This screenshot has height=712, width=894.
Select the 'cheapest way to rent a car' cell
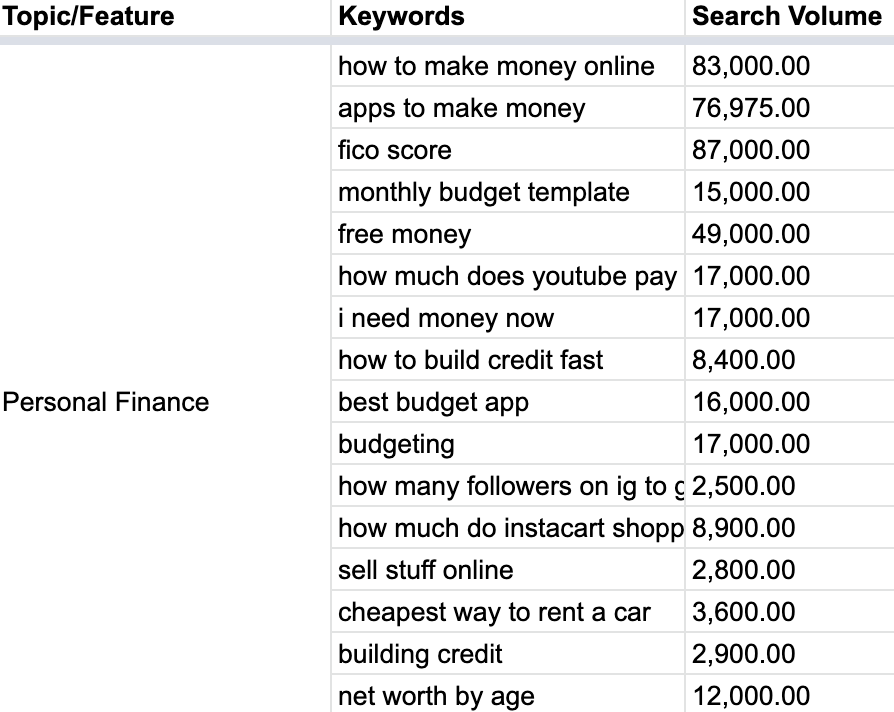(494, 613)
